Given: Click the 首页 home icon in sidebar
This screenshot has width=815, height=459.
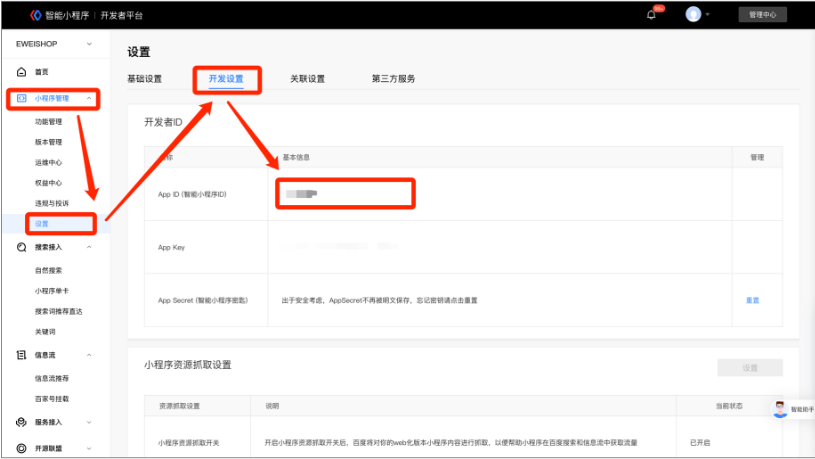Looking at the screenshot, I should tap(21, 72).
